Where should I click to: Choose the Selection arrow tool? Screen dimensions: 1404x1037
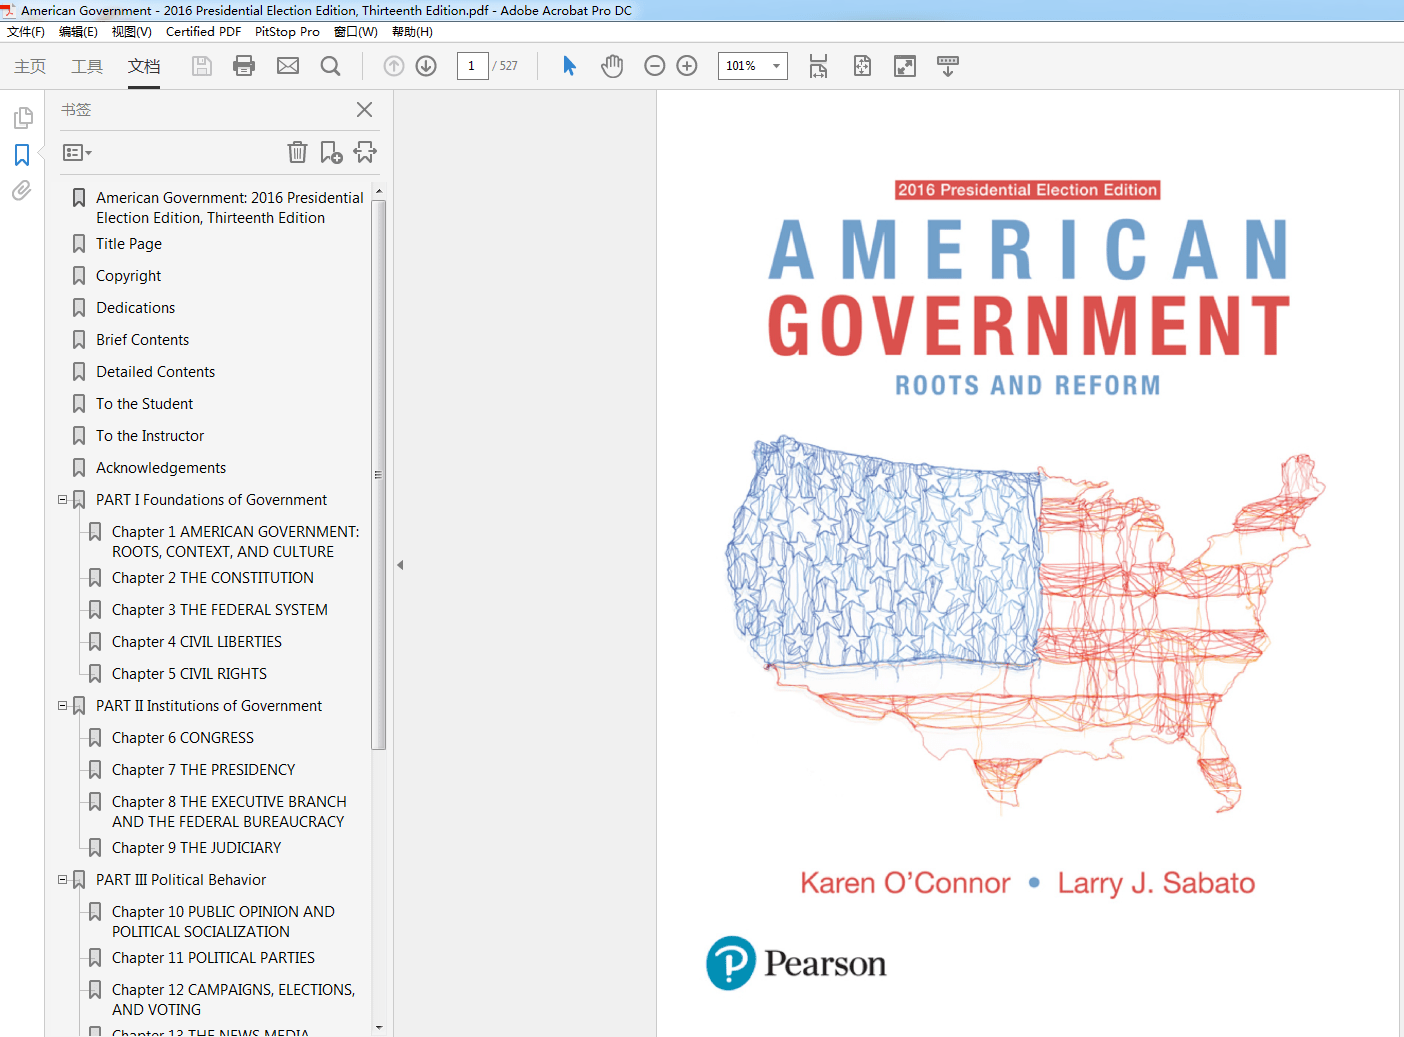point(569,66)
